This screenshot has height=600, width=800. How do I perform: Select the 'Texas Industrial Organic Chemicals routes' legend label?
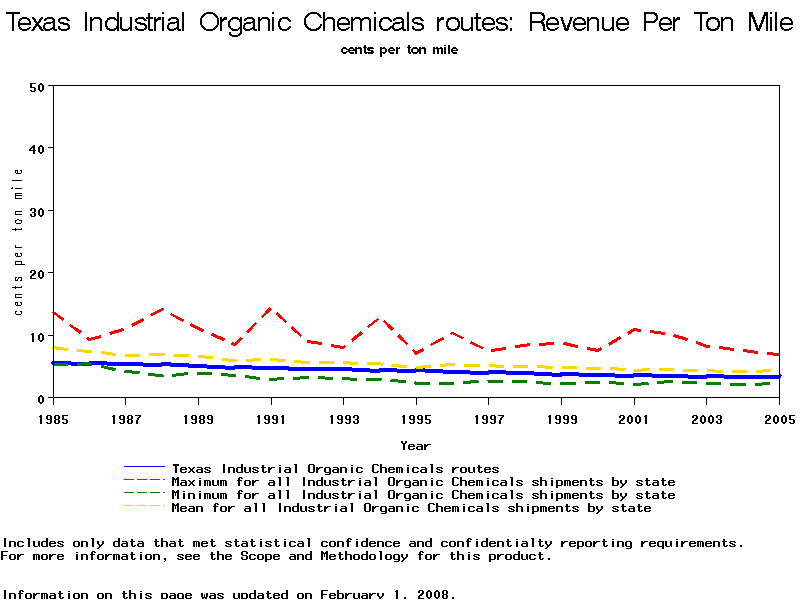coord(335,468)
